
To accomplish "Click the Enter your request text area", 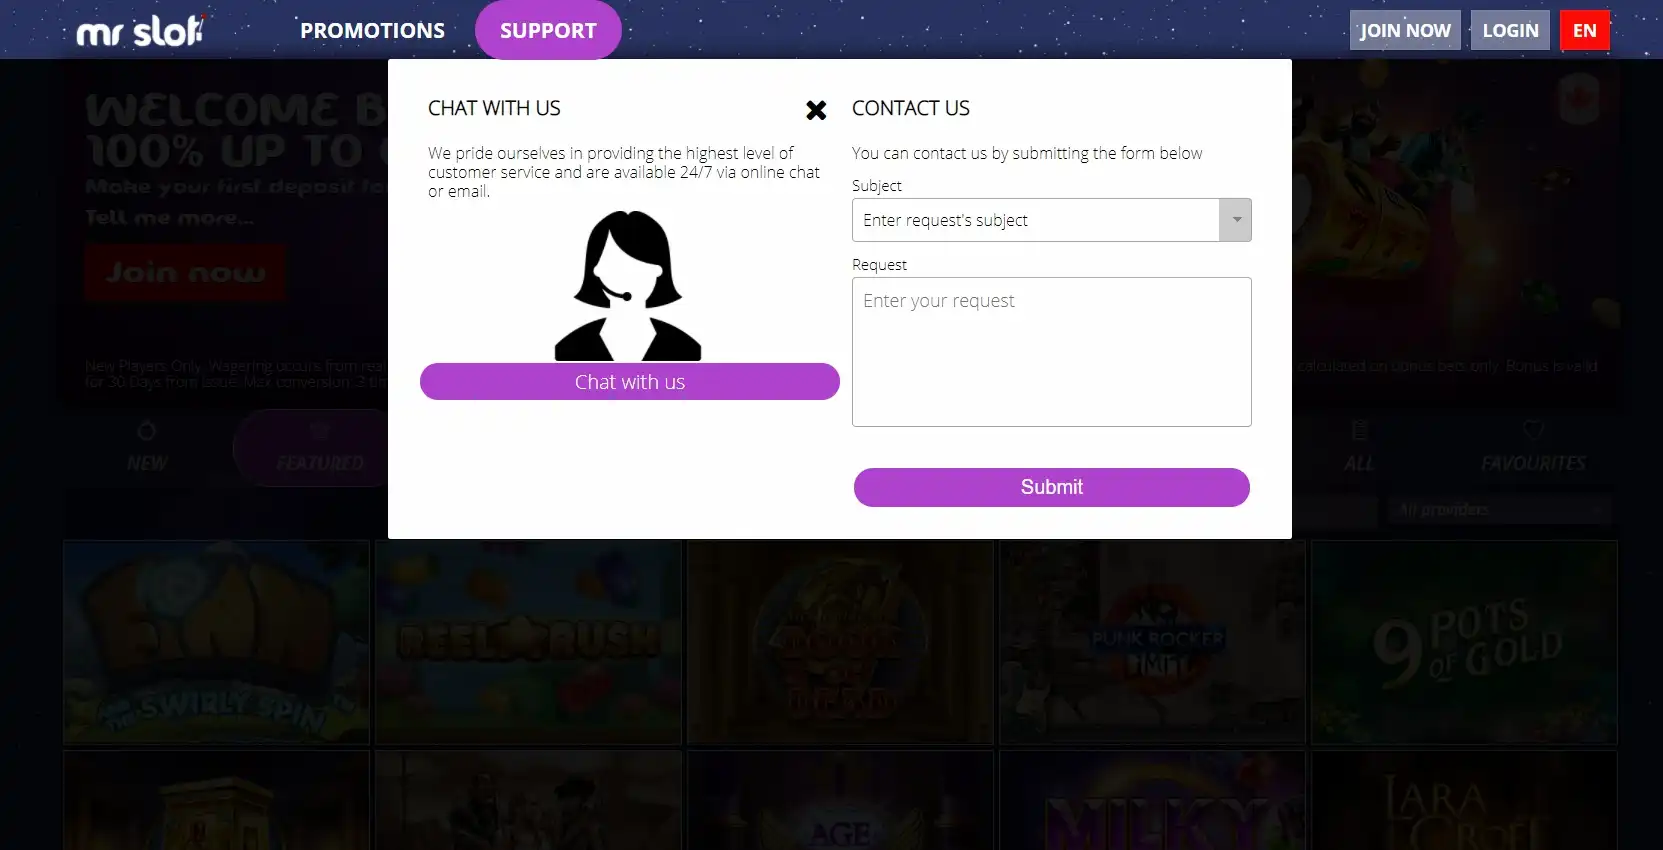I will (1052, 352).
